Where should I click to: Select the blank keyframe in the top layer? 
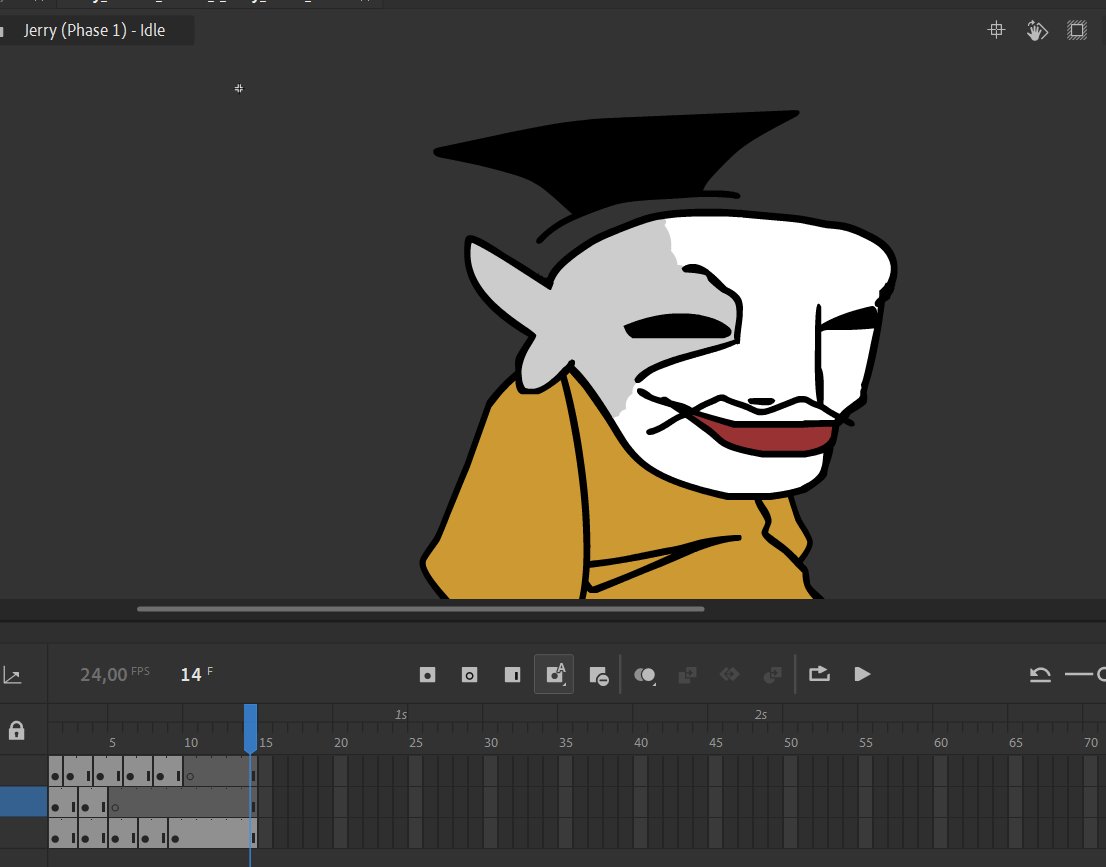pyautogui.click(x=190, y=777)
